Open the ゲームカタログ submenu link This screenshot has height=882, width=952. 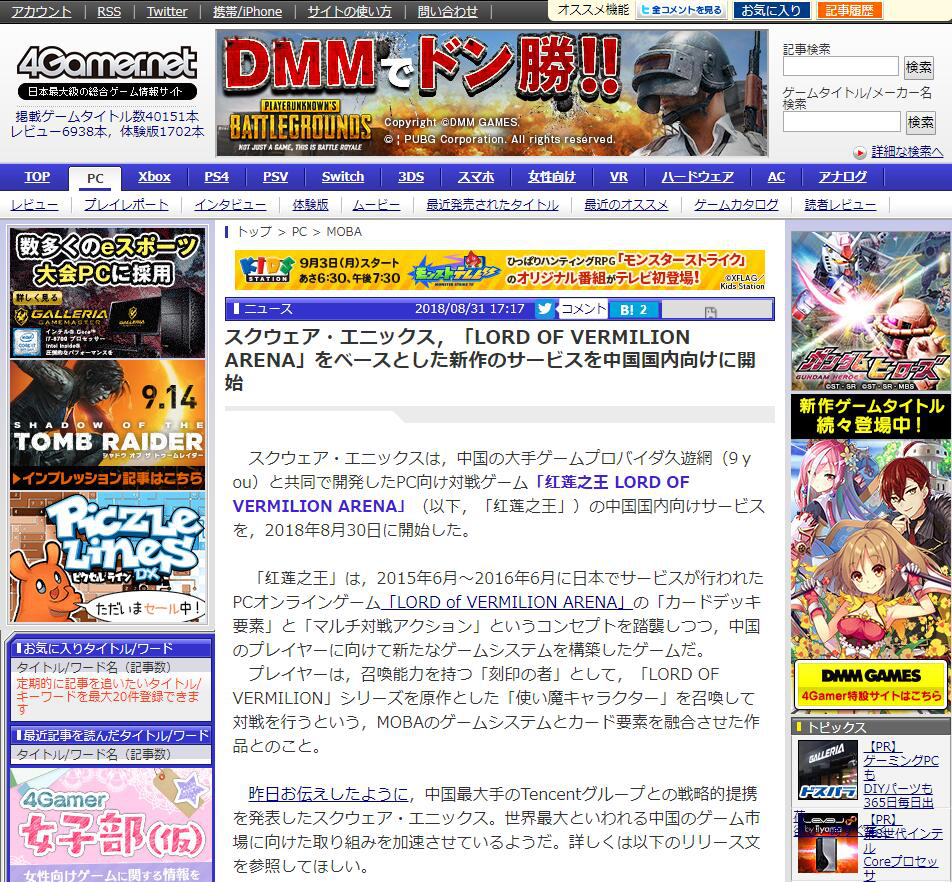pos(736,204)
